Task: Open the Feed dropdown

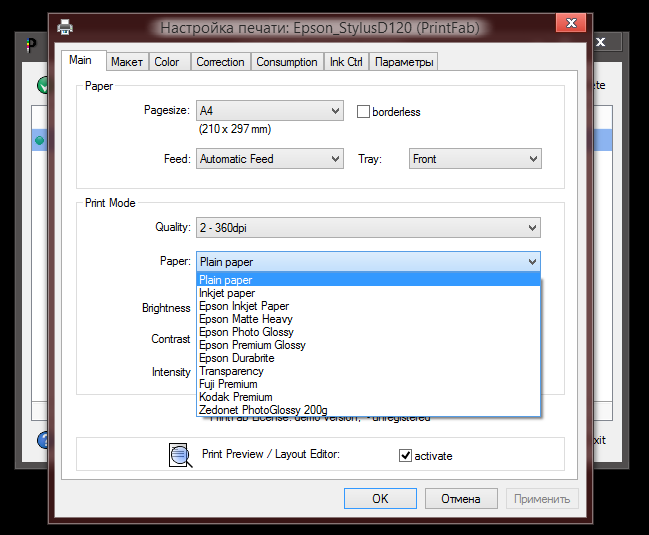Action: coord(270,158)
